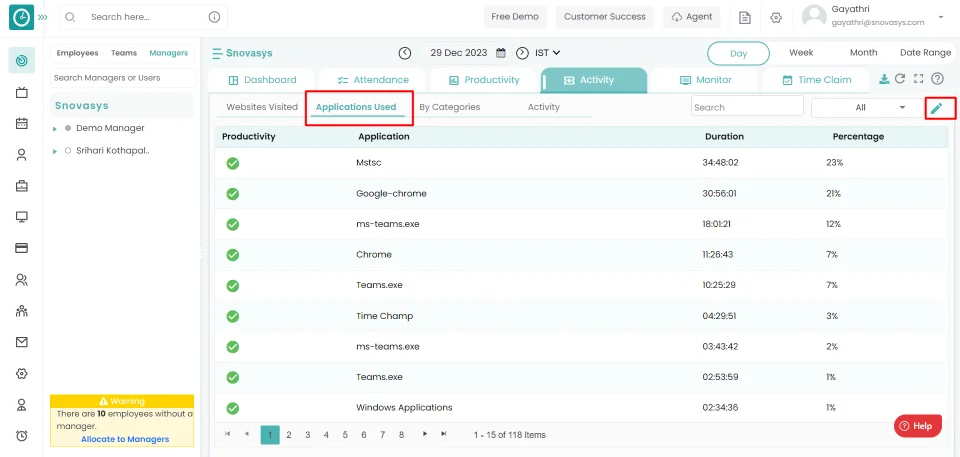Click the Agent download button
Screen dimensions: 960x457
tap(692, 17)
